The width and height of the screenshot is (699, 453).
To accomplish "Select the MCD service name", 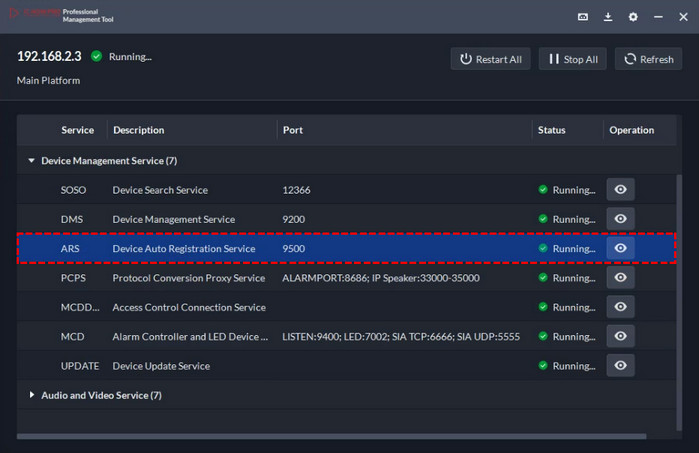I will tap(72, 337).
